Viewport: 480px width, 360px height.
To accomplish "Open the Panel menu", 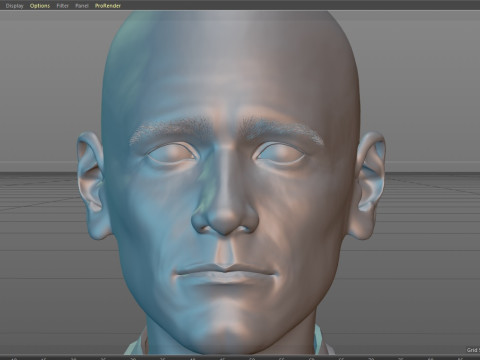I will 82,6.
